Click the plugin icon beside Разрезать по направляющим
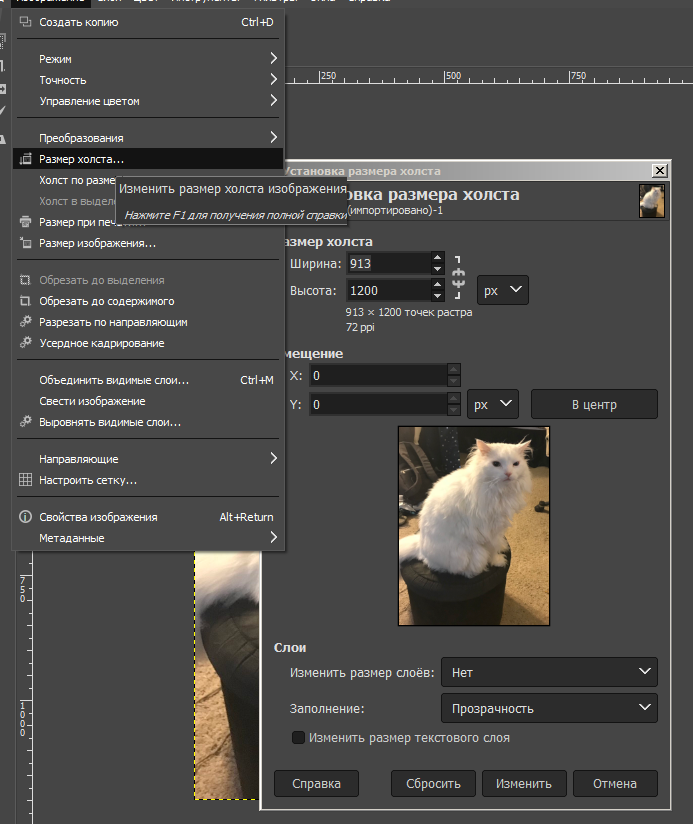Screen dimensions: 693x824 point(25,322)
